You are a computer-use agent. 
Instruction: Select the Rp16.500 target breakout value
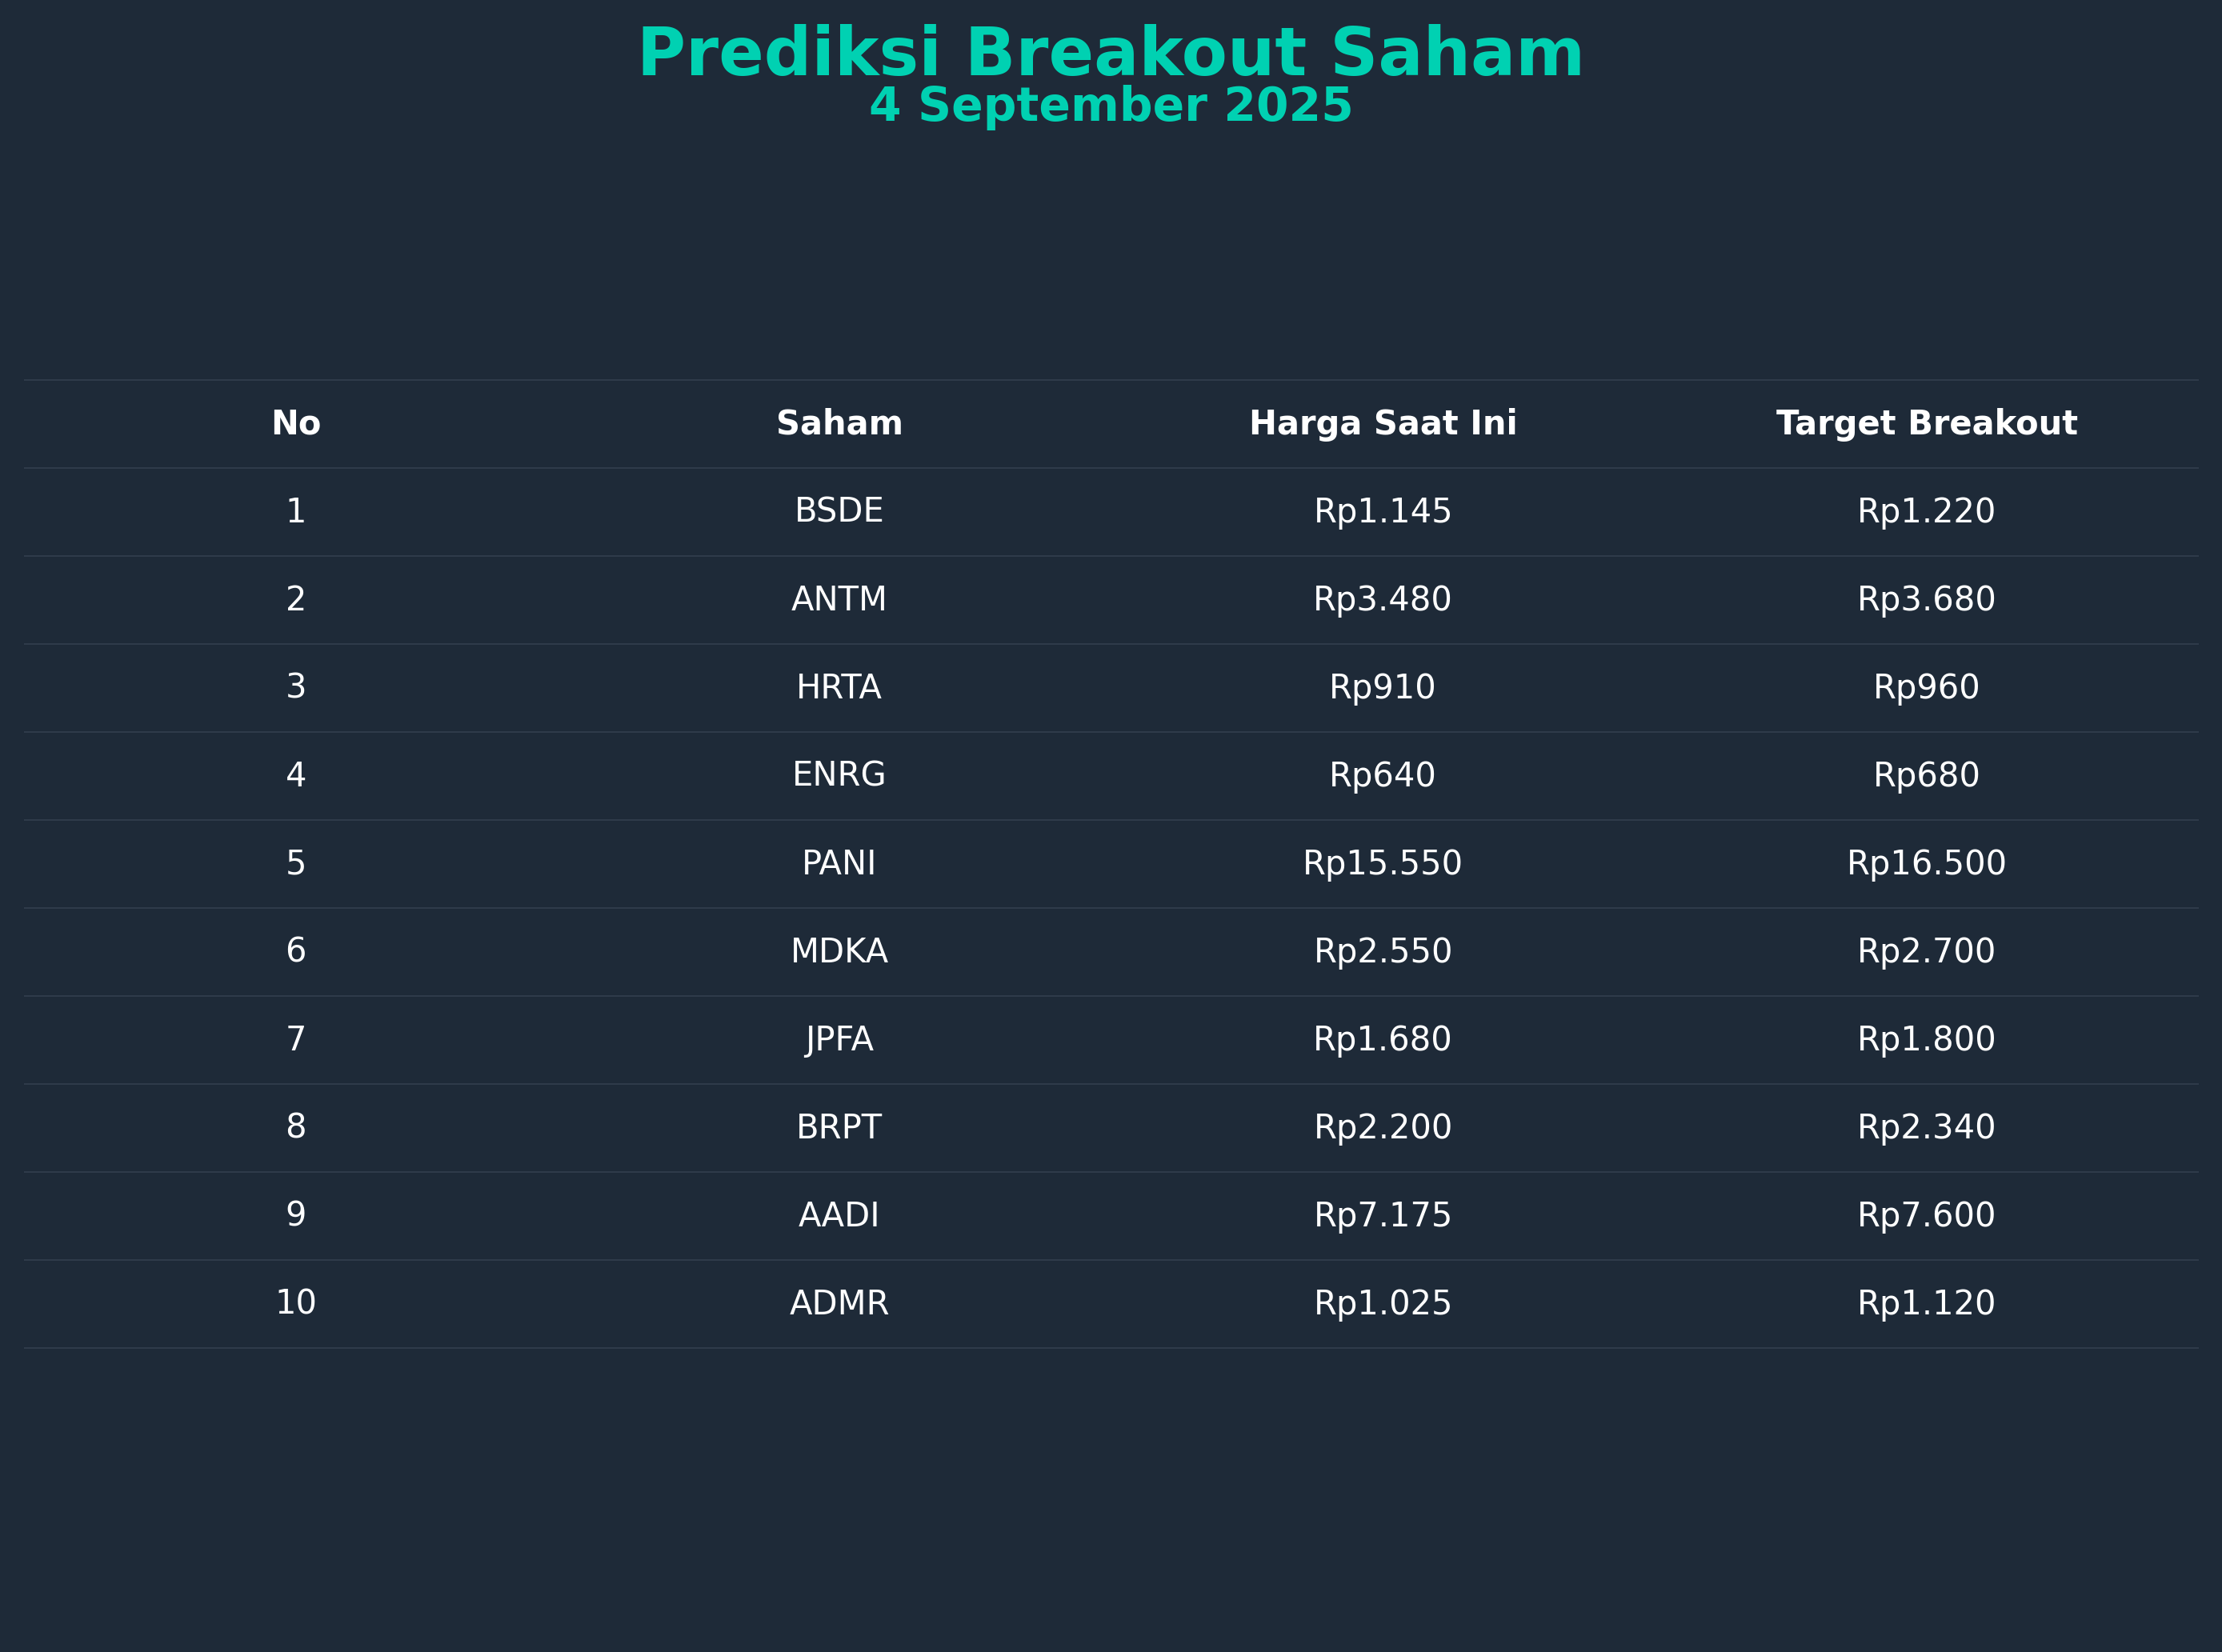[1926, 864]
